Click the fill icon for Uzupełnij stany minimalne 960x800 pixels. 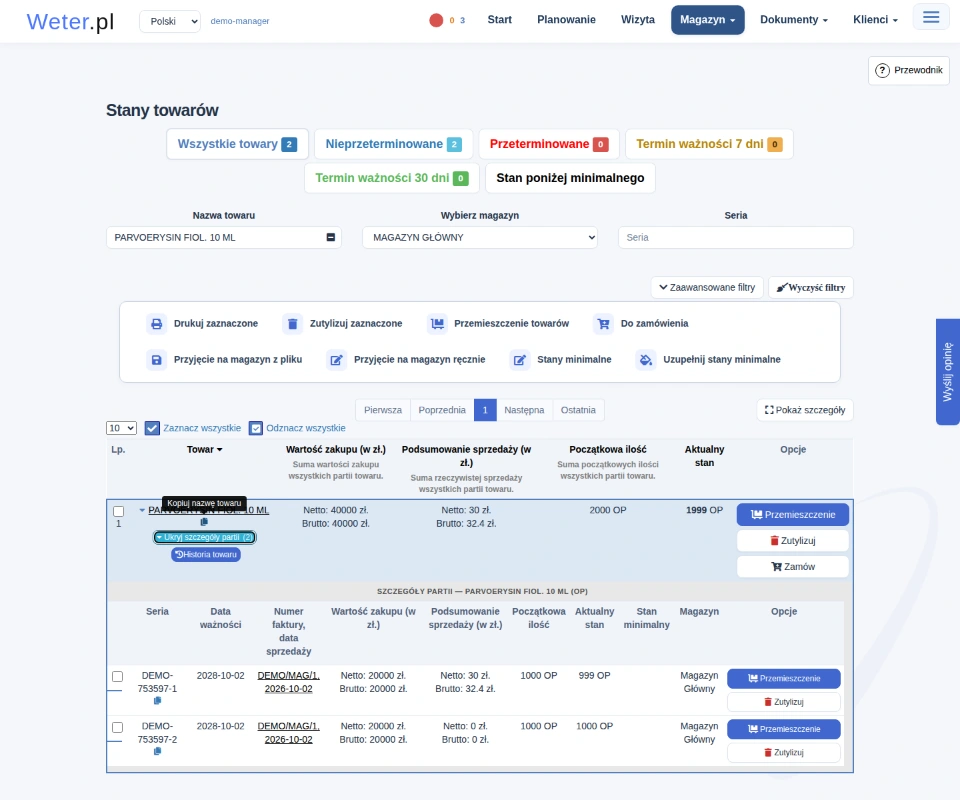646,360
